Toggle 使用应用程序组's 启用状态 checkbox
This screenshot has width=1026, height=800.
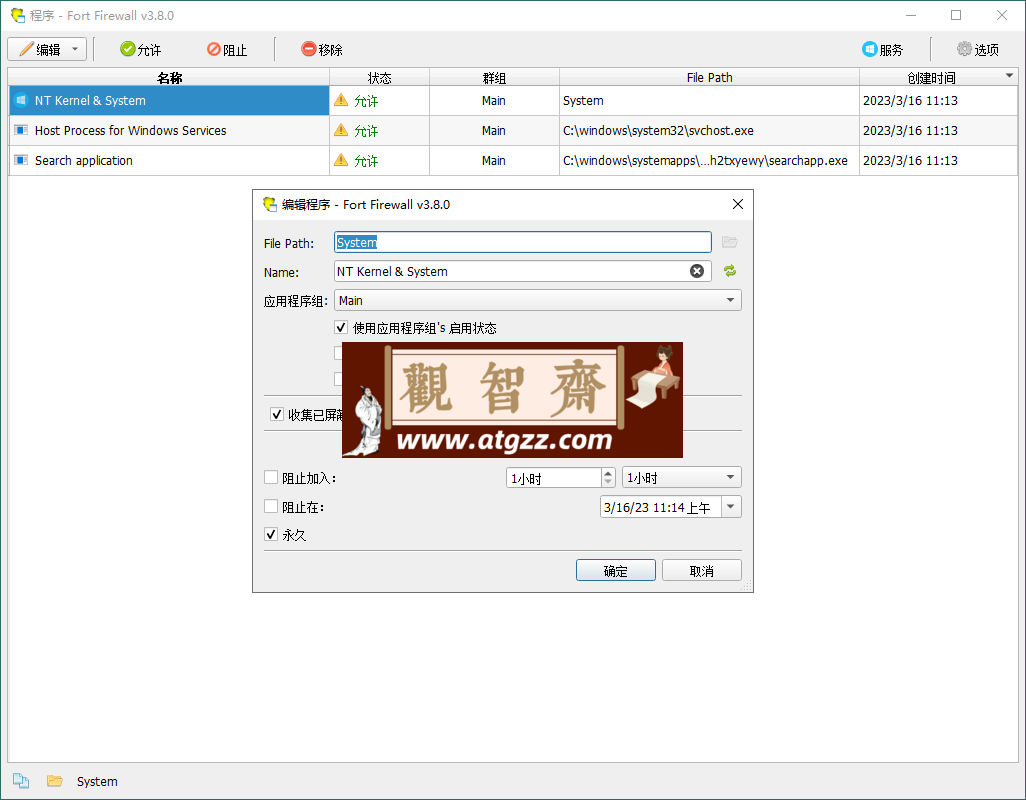pyautogui.click(x=341, y=327)
